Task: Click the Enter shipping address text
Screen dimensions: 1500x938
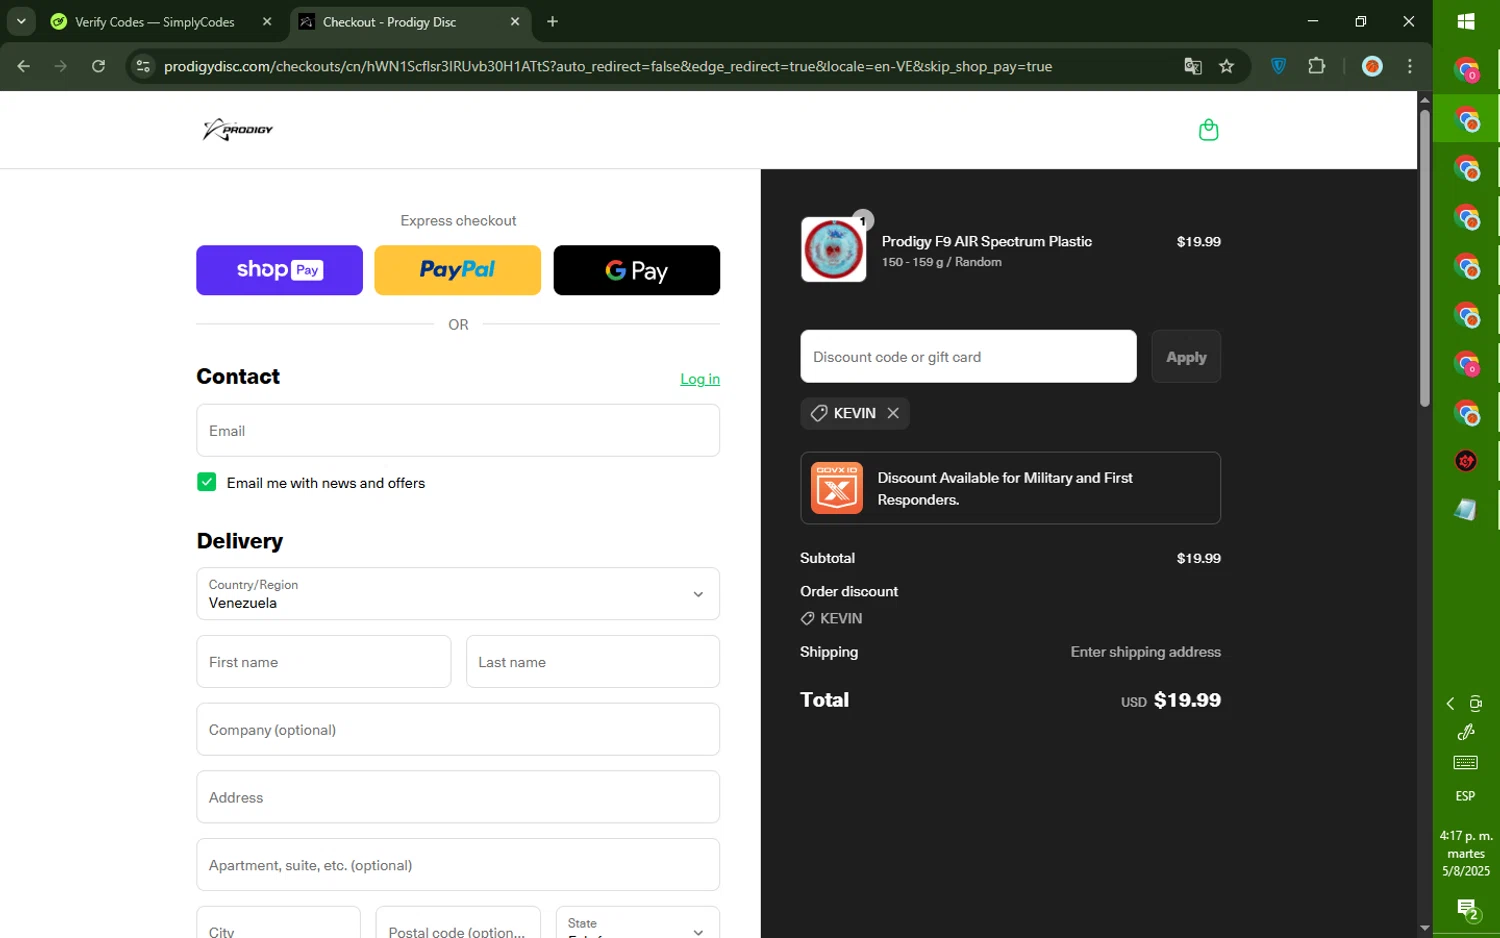Action: [x=1145, y=652]
